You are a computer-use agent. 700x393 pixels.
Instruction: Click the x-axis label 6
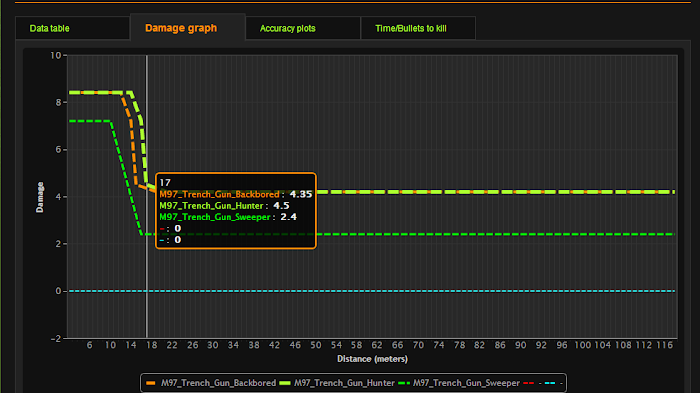click(x=89, y=345)
